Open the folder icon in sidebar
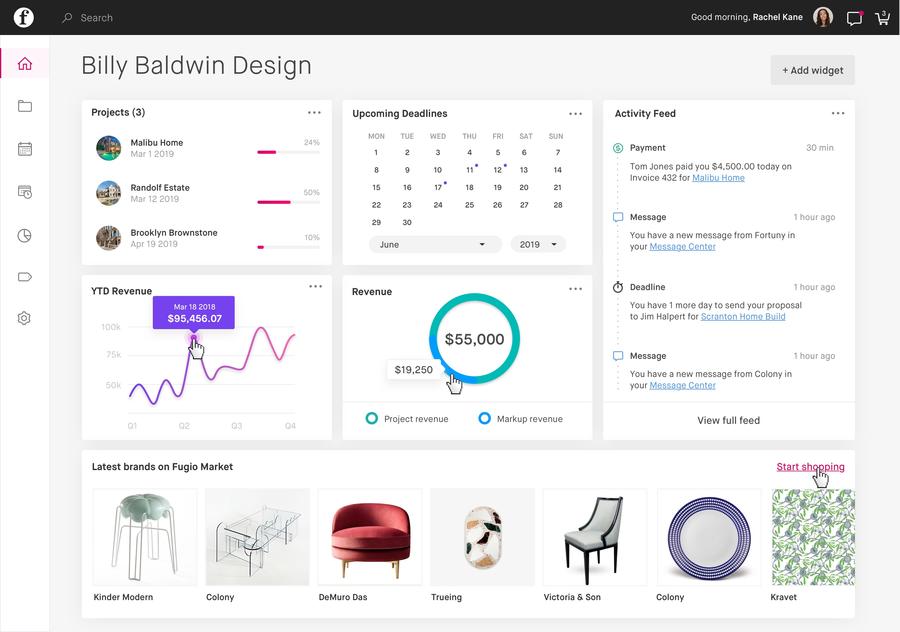This screenshot has width=900, height=632. 25,106
